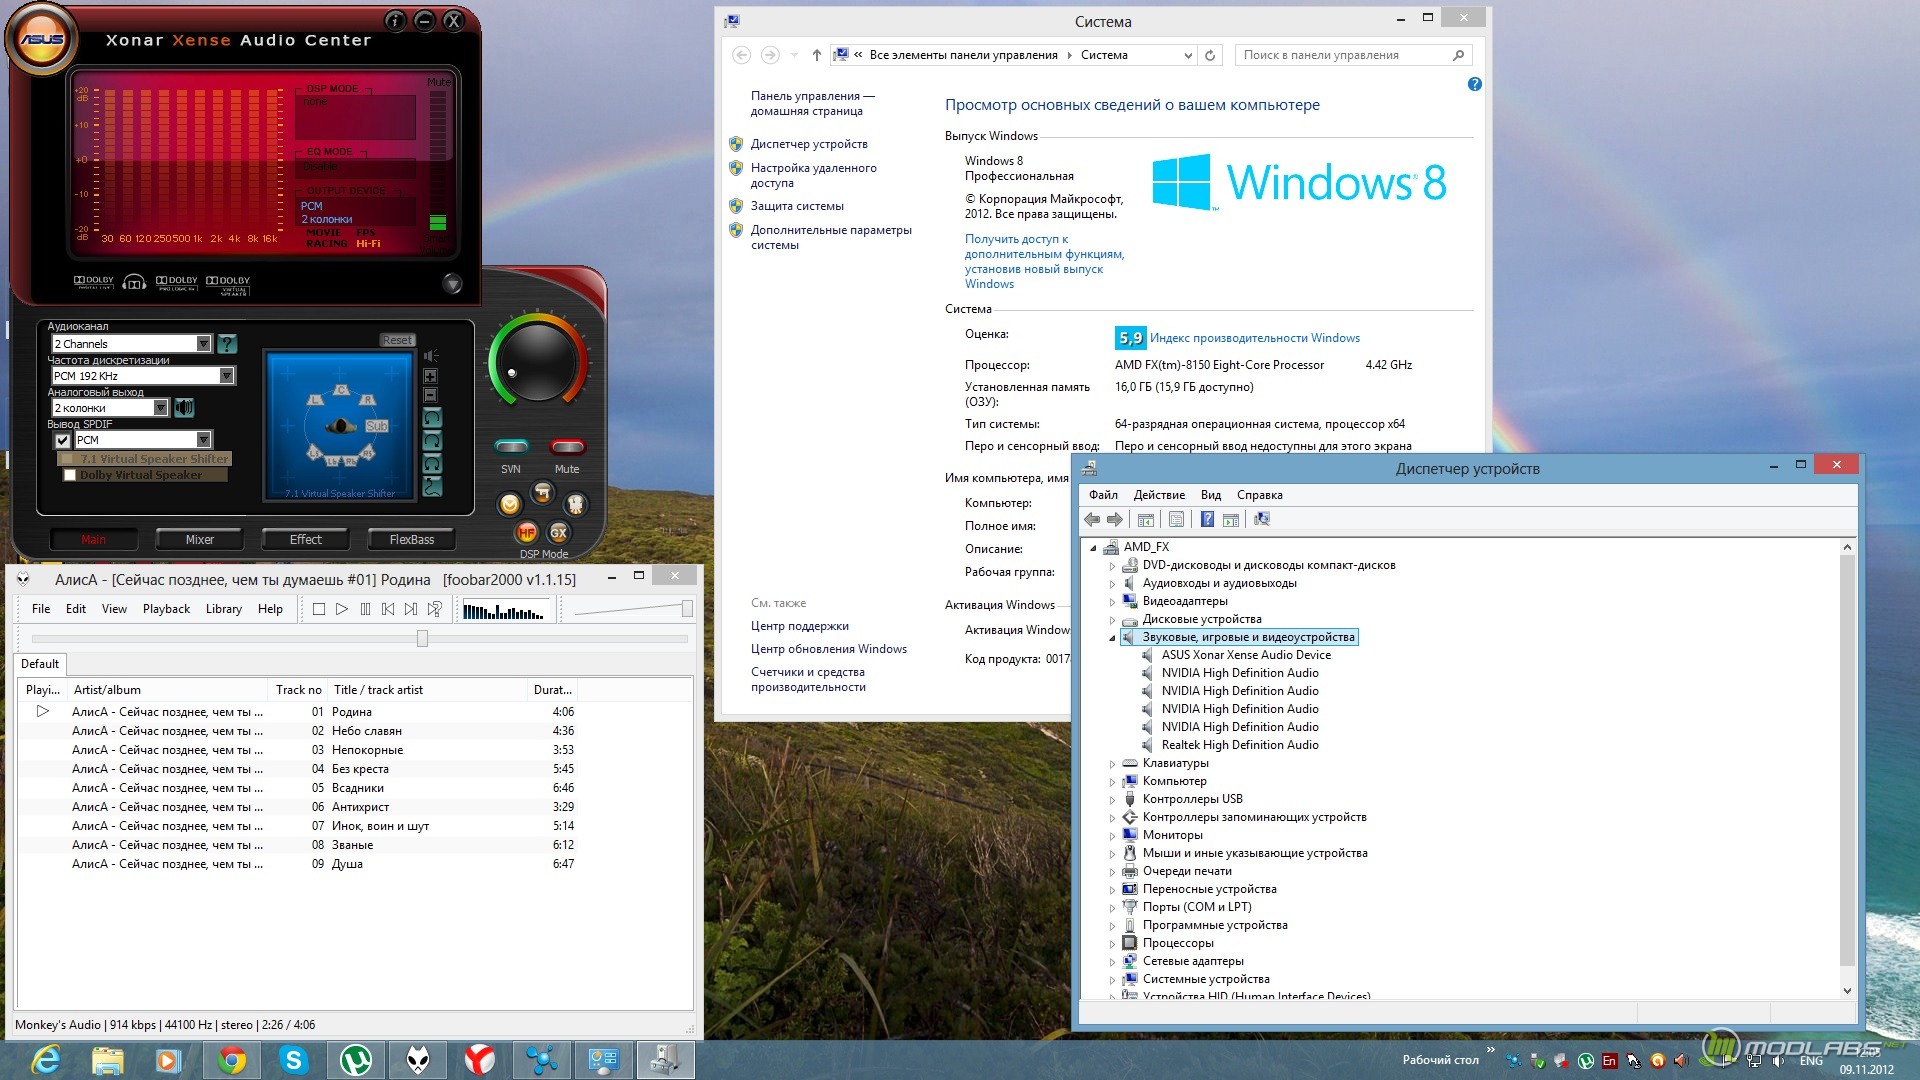Open the Playback menu in foobar2000

(x=166, y=609)
